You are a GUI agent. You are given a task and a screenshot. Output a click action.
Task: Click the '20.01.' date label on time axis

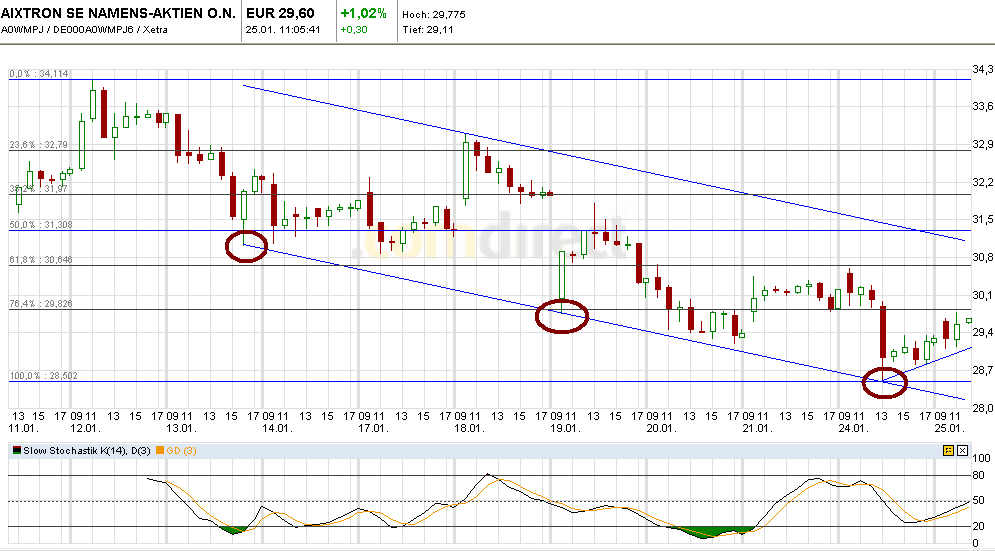661,428
